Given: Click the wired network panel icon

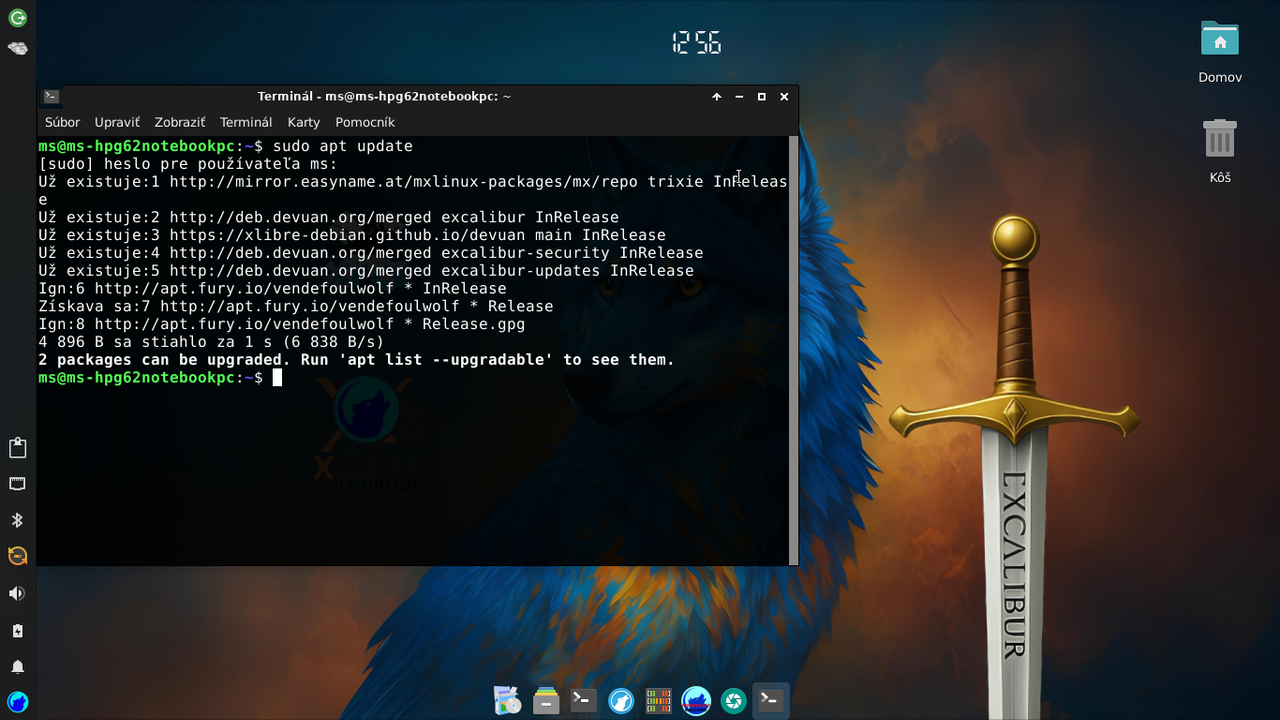Looking at the screenshot, I should point(17,484).
